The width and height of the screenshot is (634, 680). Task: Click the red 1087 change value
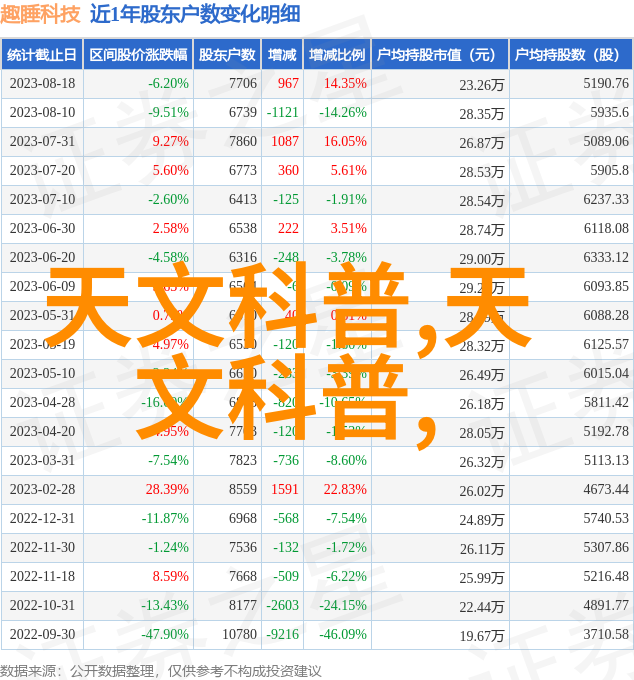coord(285,141)
